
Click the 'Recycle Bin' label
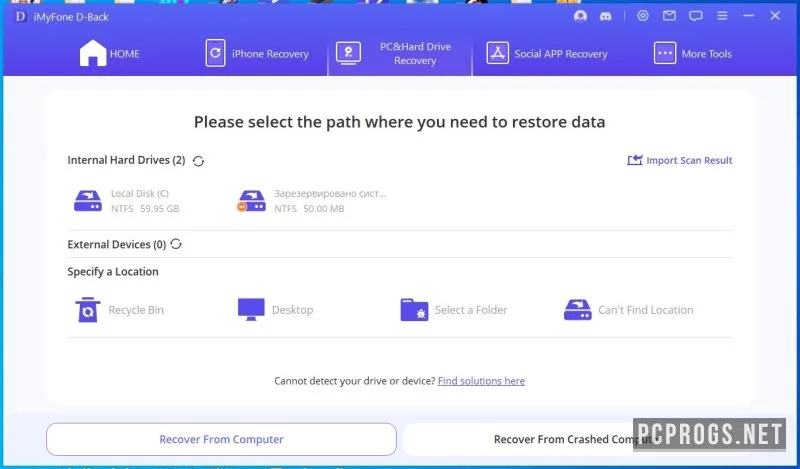pos(136,310)
